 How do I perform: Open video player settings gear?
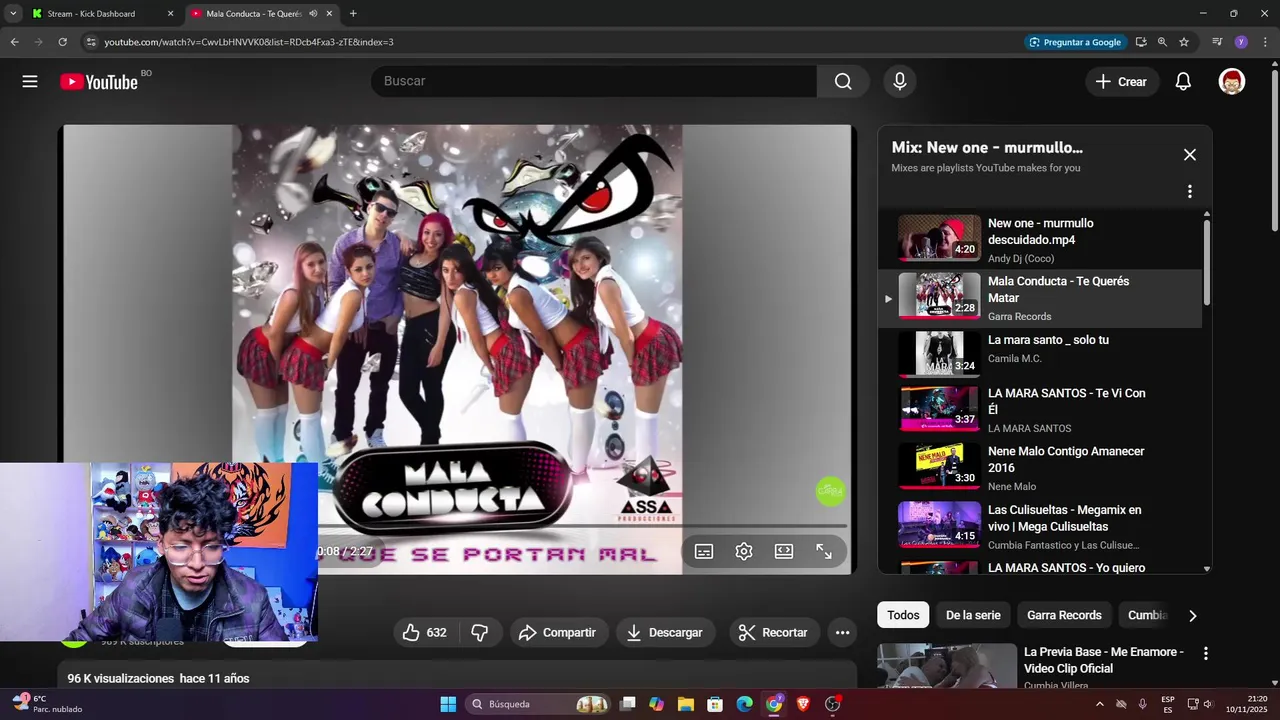(744, 551)
